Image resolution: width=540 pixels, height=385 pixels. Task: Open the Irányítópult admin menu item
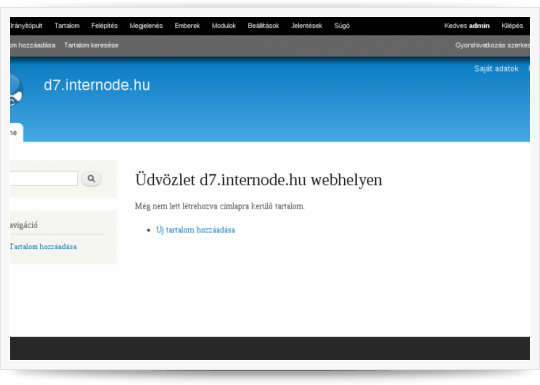[26, 26]
